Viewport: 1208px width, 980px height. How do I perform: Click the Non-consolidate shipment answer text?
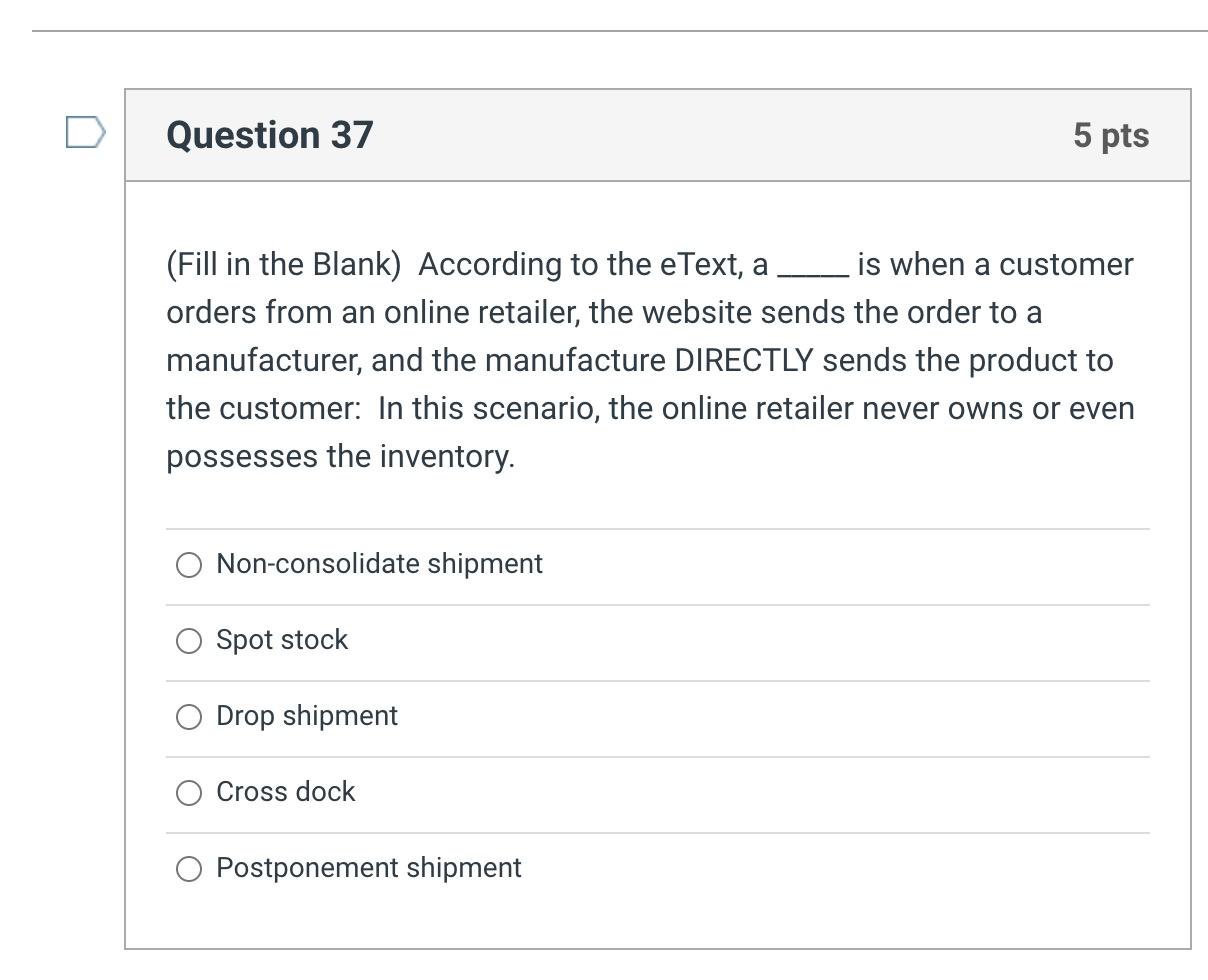click(379, 564)
